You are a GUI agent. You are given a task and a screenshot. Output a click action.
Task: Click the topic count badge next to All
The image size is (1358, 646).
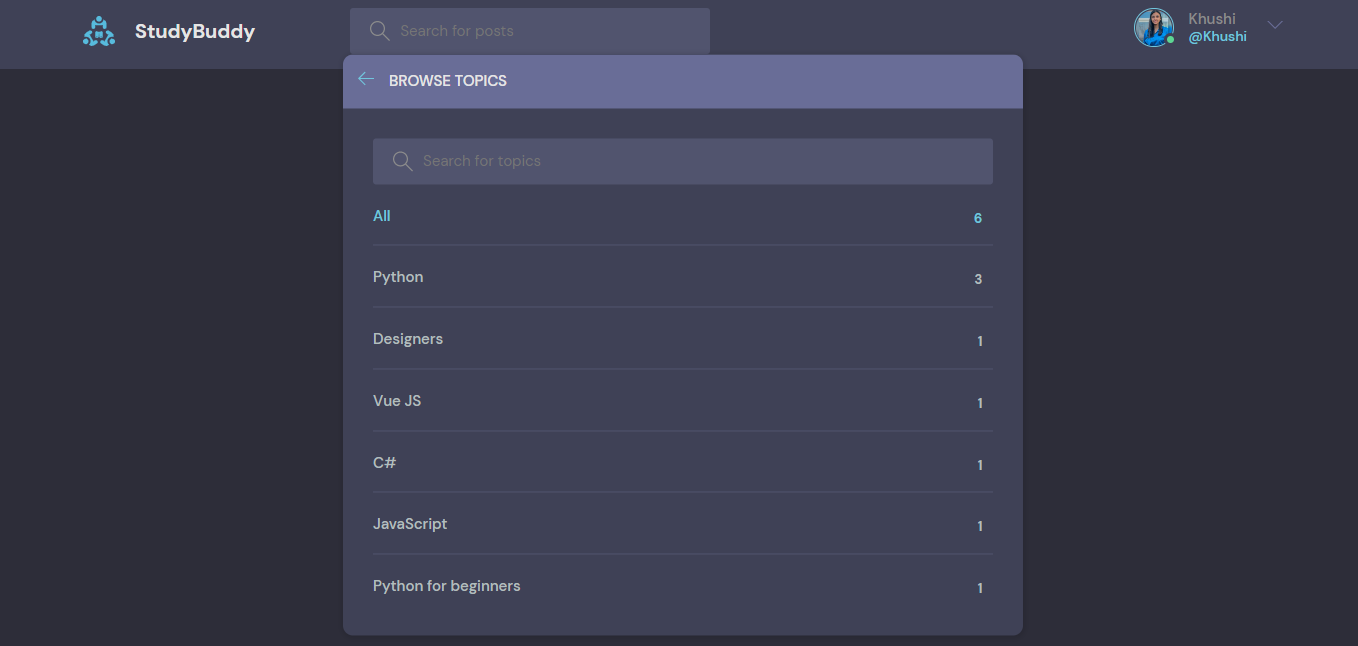(x=977, y=217)
